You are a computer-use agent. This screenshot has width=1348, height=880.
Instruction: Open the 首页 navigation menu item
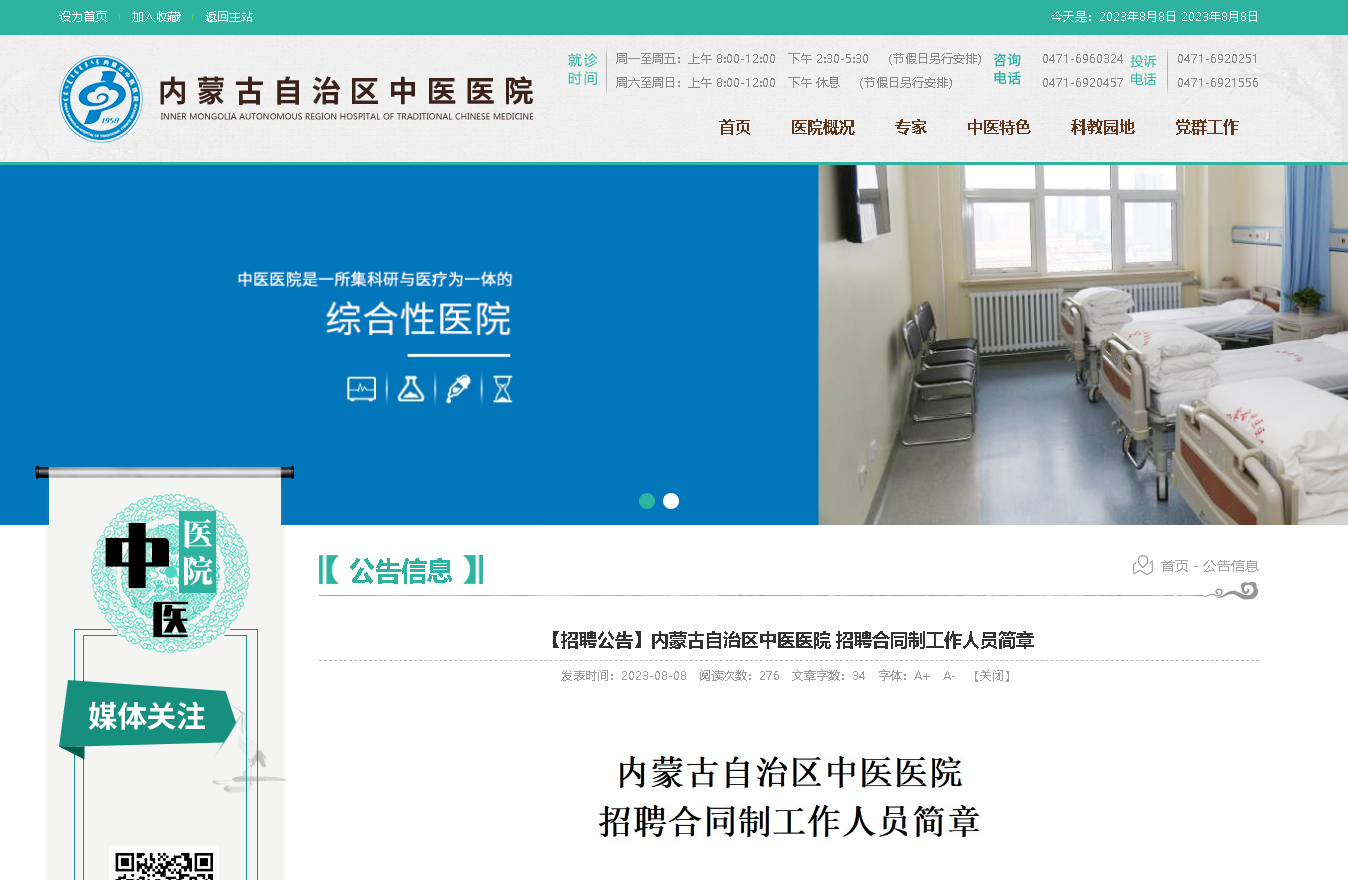click(x=734, y=127)
